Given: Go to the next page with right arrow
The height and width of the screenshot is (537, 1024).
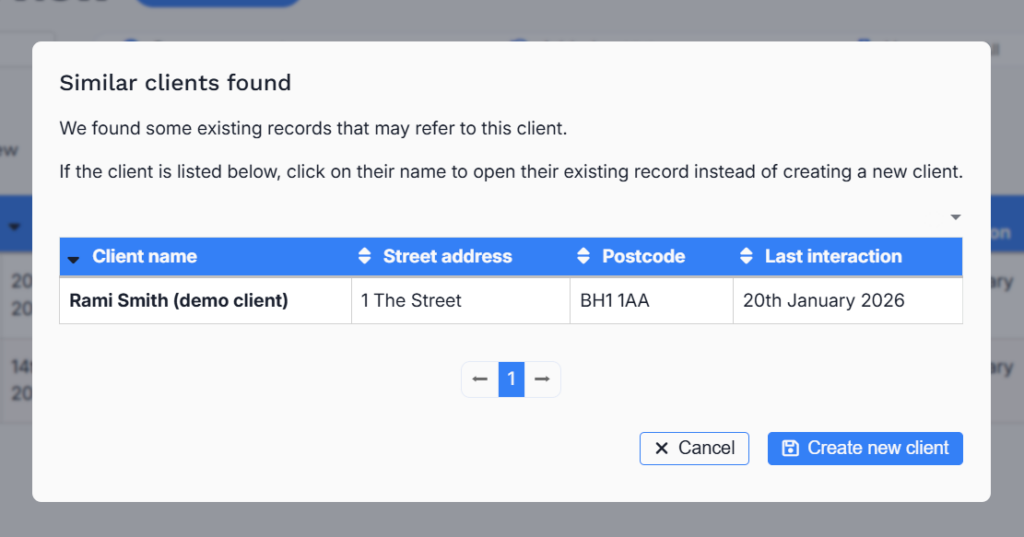Looking at the screenshot, I should click(x=542, y=379).
